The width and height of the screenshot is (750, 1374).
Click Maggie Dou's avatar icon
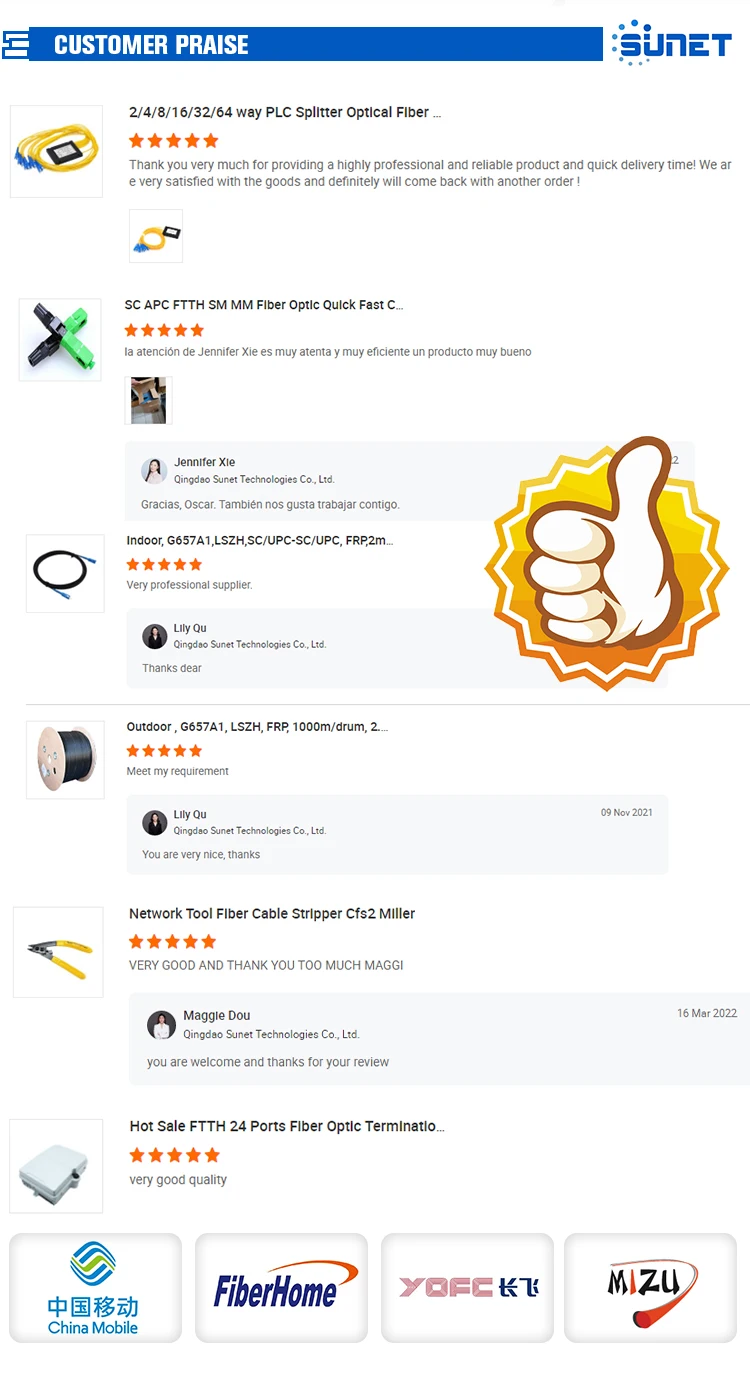[x=161, y=1025]
